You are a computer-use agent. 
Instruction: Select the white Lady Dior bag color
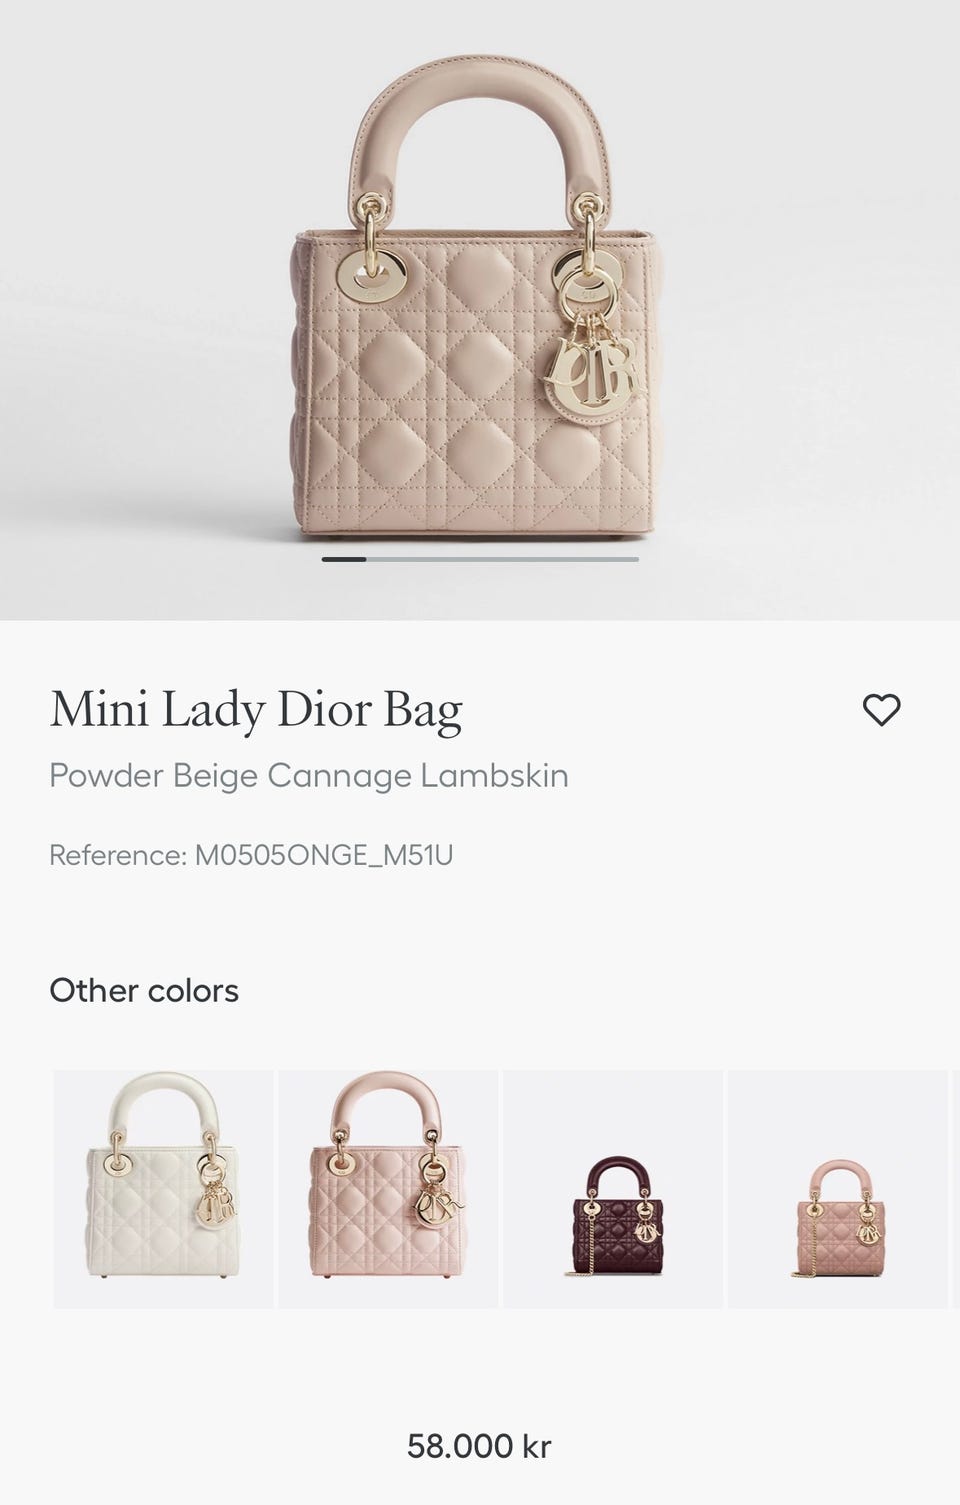point(163,1189)
